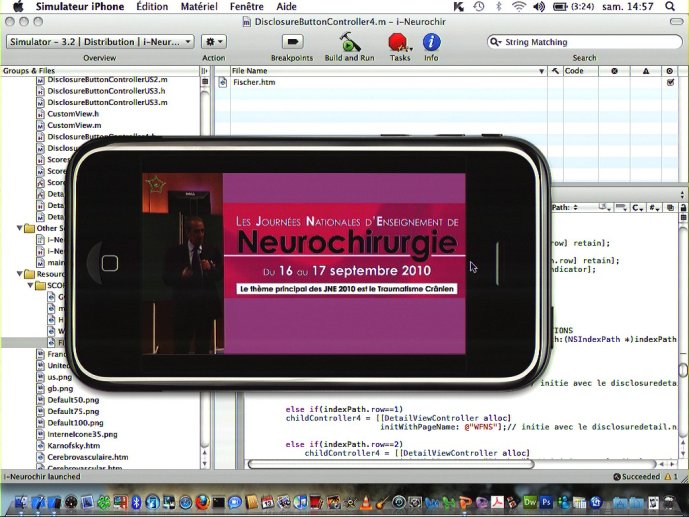Click the Time Machine clock icon
Viewport: 689px width, 517px height.
[x=479, y=7]
